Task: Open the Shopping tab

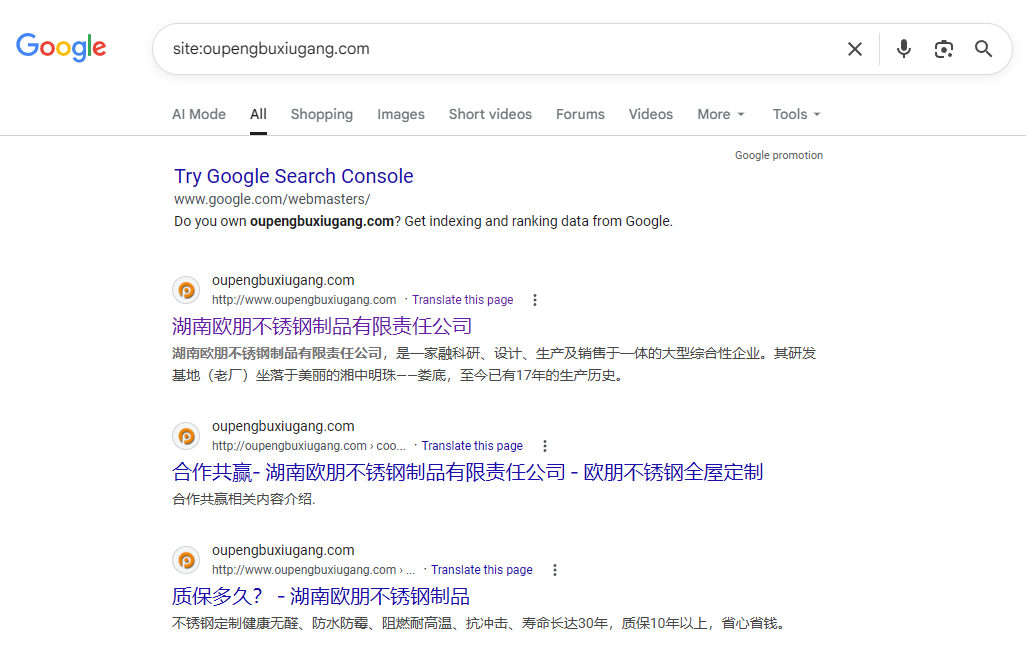Action: coord(322,114)
